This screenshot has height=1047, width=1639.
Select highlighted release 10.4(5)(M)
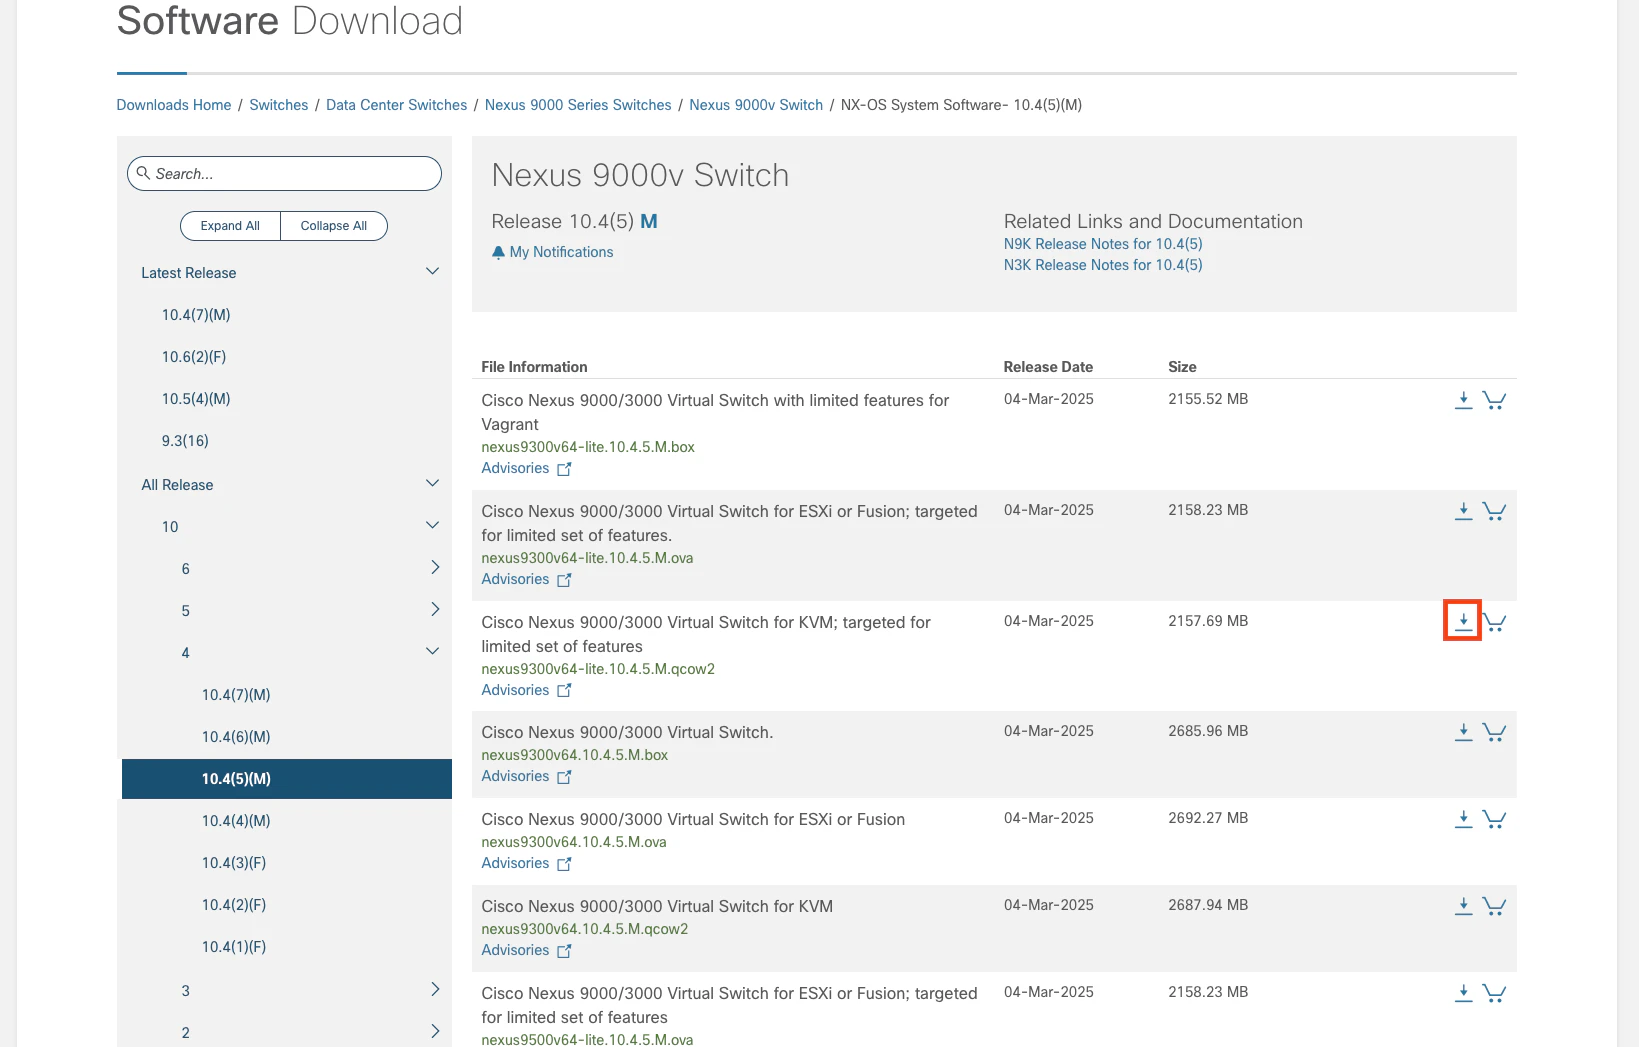(x=287, y=779)
